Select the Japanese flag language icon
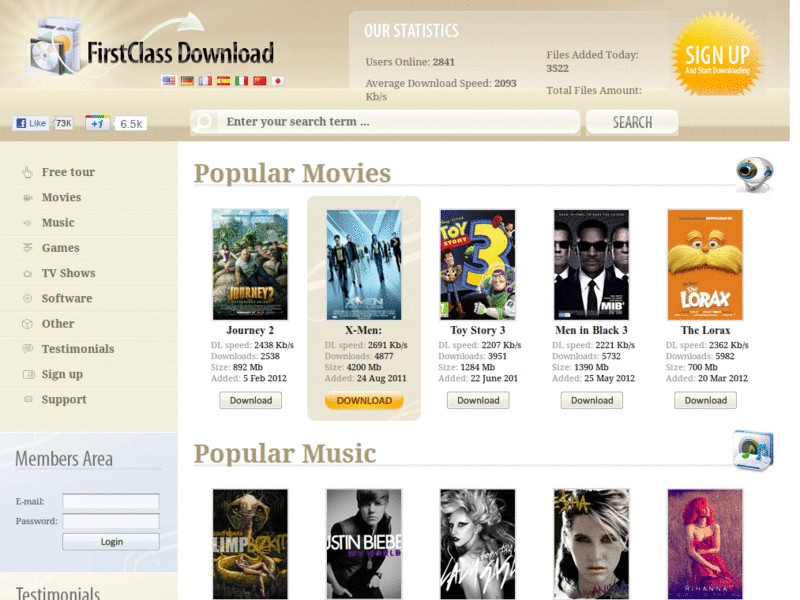800x600 pixels. click(278, 81)
